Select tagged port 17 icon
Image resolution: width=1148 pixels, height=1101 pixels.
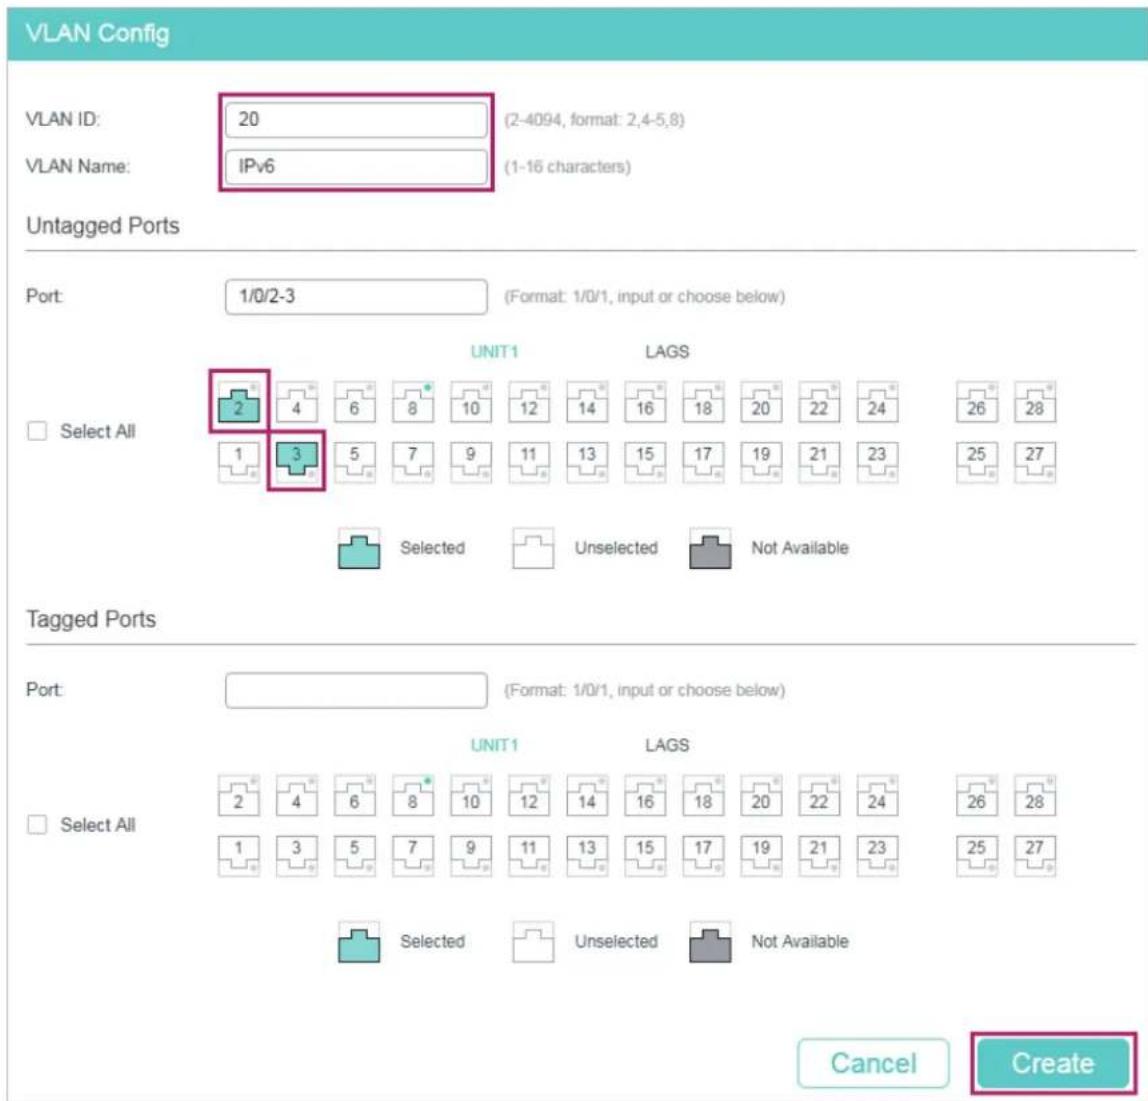pos(703,855)
